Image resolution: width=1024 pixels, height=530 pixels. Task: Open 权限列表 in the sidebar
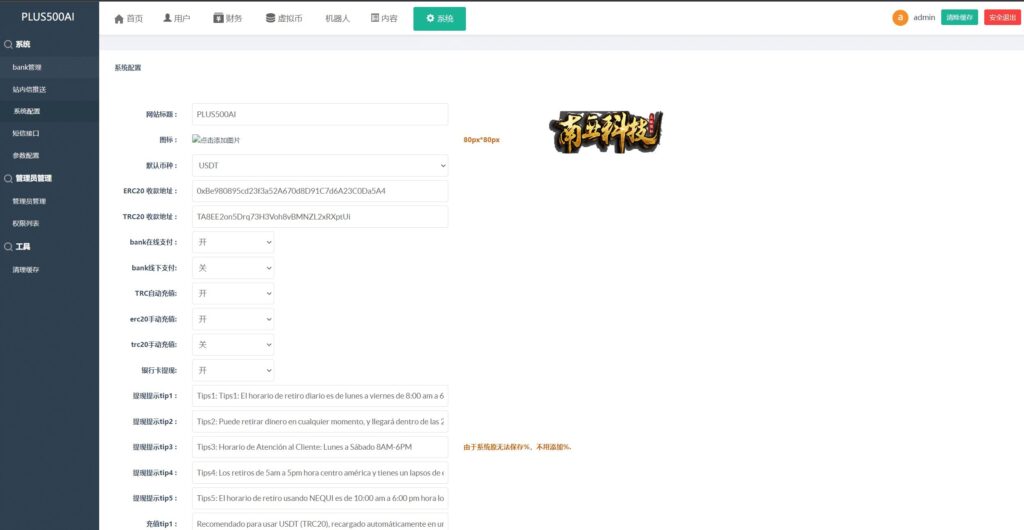pos(50,223)
